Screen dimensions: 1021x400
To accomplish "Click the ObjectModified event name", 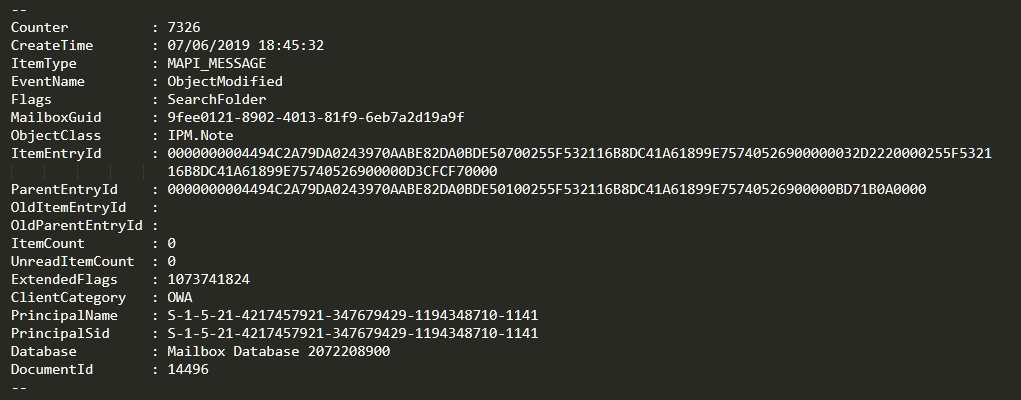I will pos(225,81).
